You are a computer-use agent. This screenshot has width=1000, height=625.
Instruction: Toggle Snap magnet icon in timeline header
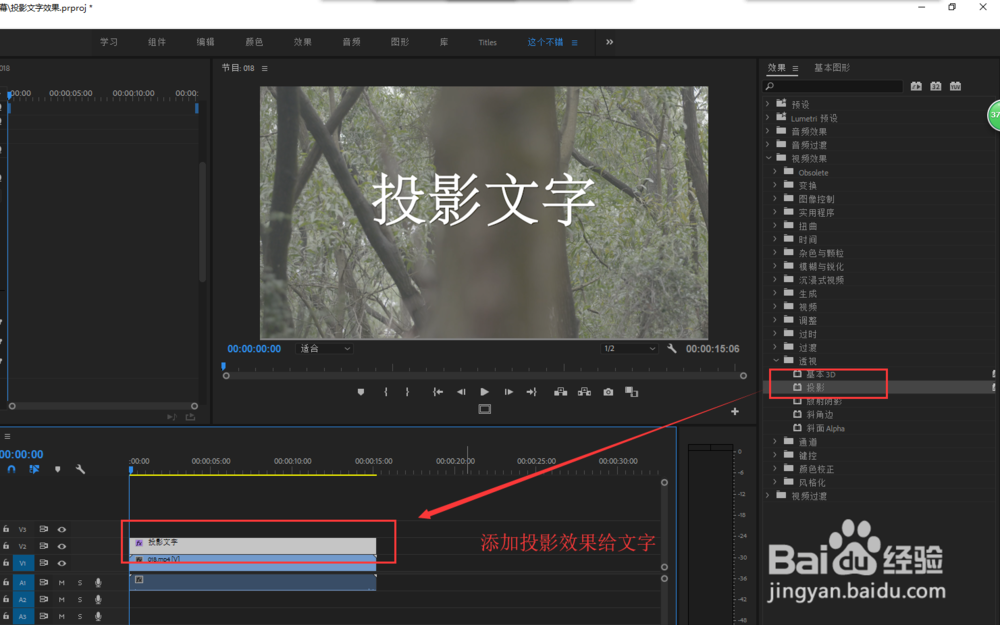[11, 469]
